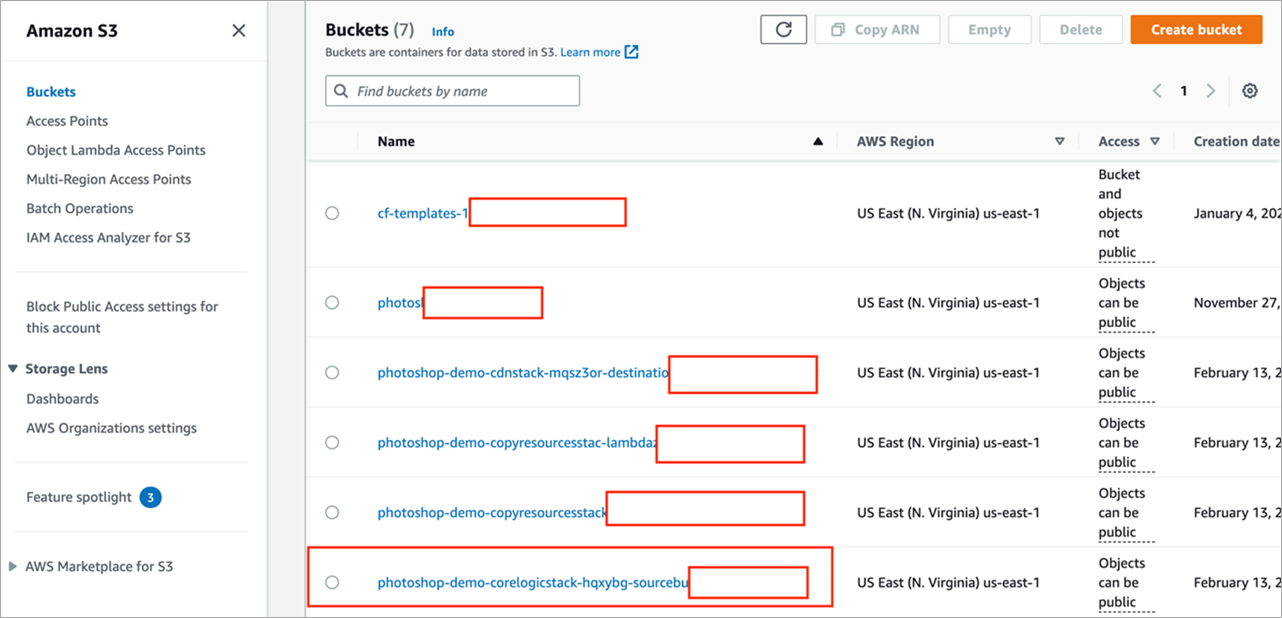Go to previous page chevron
1282x618 pixels.
(x=1157, y=91)
